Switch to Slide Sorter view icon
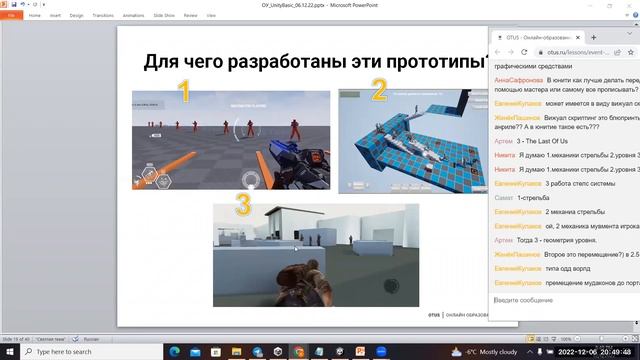 [538, 339]
